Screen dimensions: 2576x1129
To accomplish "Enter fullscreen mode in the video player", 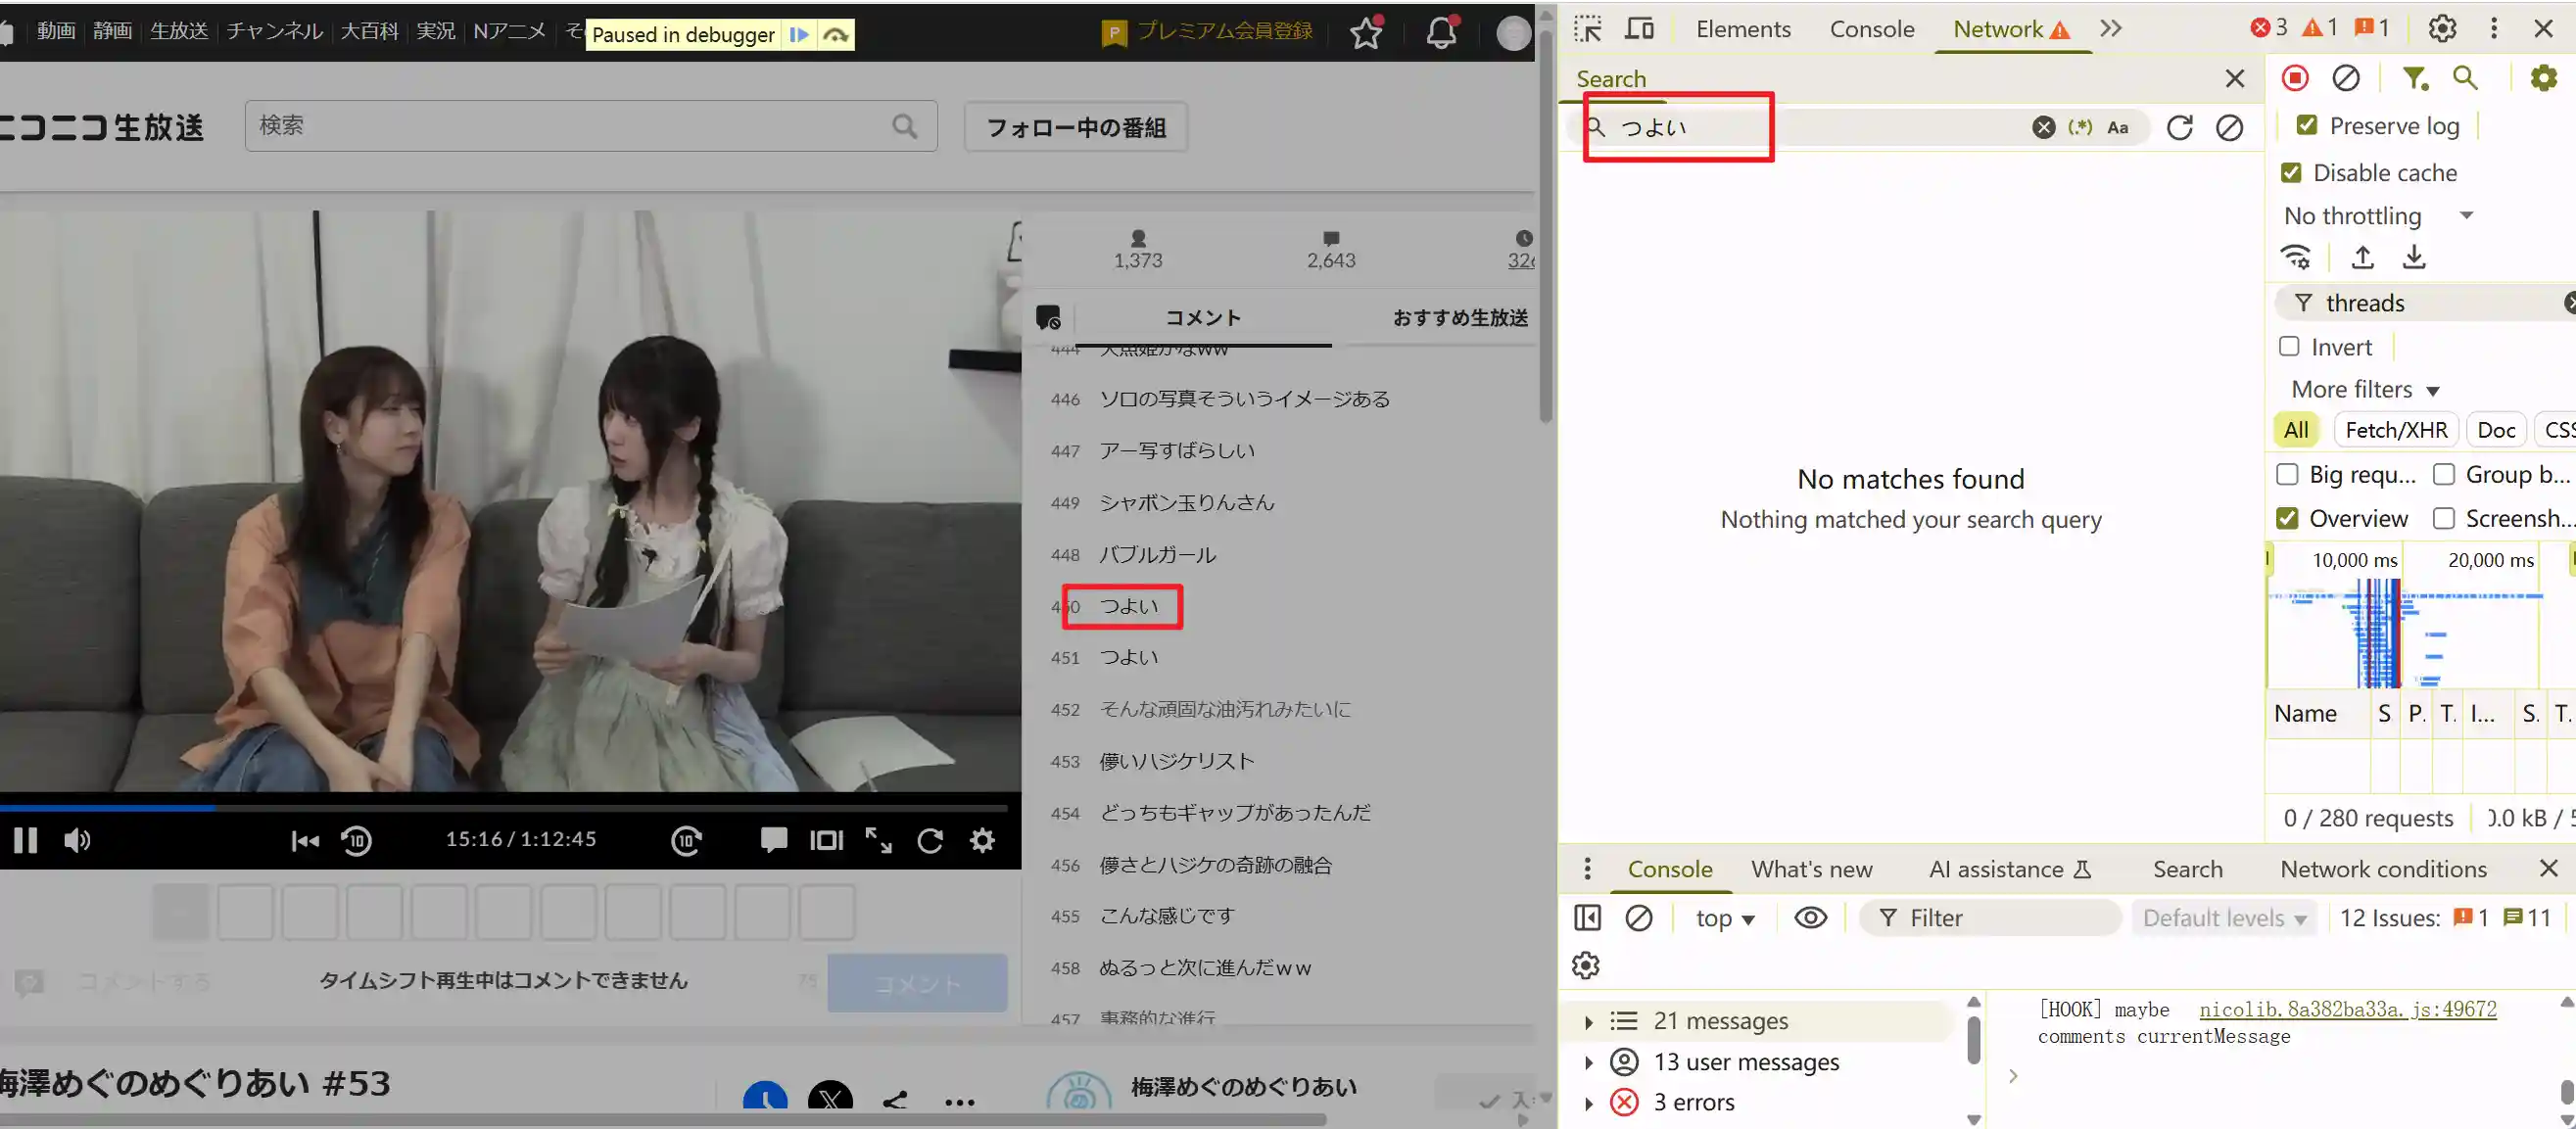I will (x=878, y=840).
